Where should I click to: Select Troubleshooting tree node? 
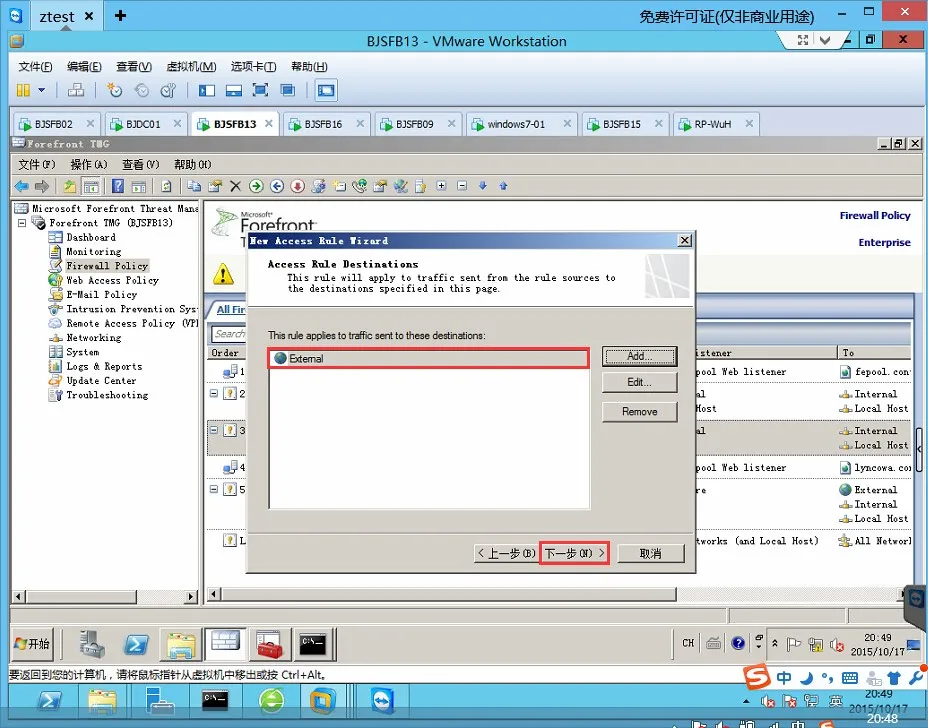coord(107,395)
